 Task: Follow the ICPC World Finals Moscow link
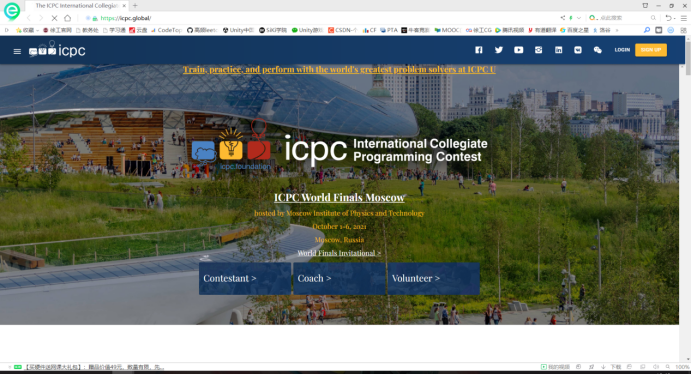pyautogui.click(x=339, y=197)
